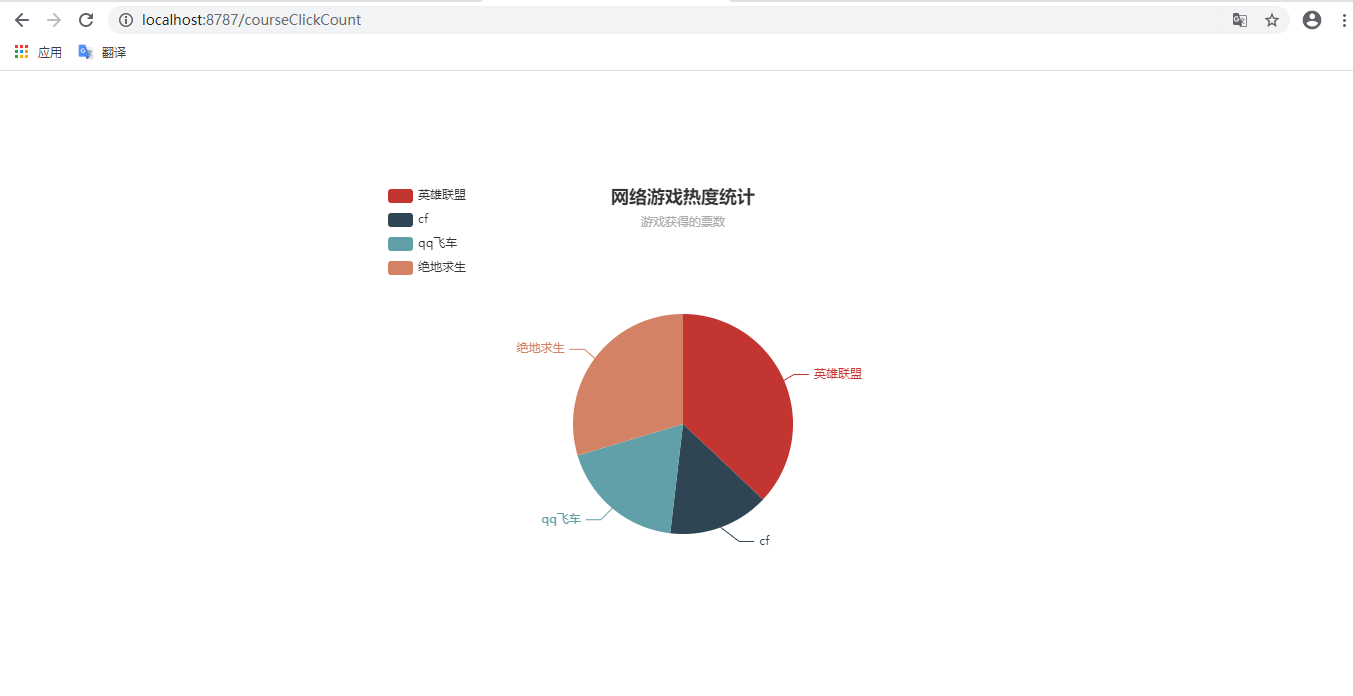The image size is (1353, 696).
Task: Open the browser profile avatar
Action: click(x=1311, y=19)
